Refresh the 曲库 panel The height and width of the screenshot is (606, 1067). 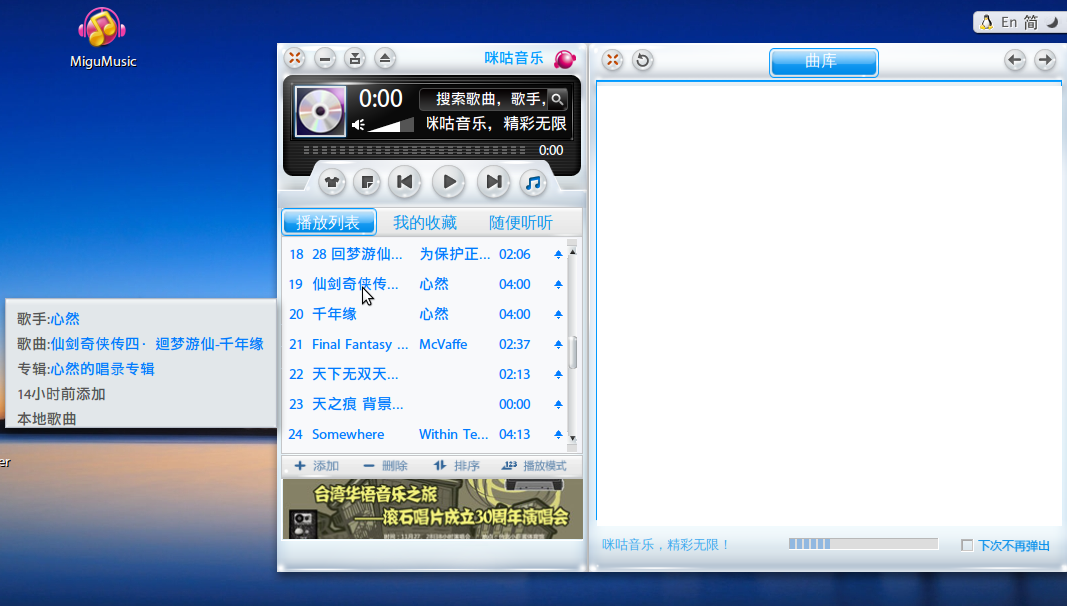[642, 60]
